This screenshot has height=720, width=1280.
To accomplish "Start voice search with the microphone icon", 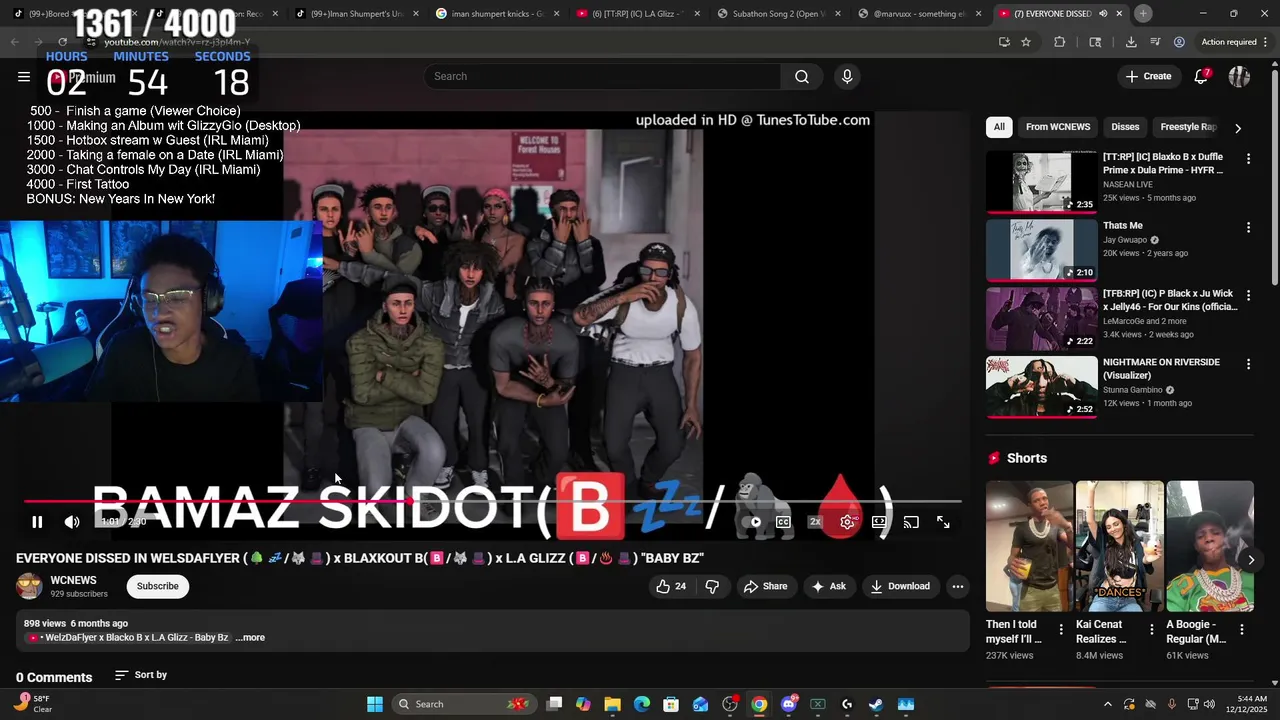I will click(847, 77).
